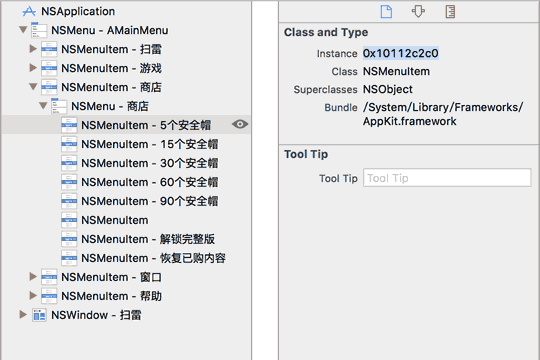The image size is (540, 360).
Task: Click the 90个安全帽 item icon
Action: click(x=69, y=201)
